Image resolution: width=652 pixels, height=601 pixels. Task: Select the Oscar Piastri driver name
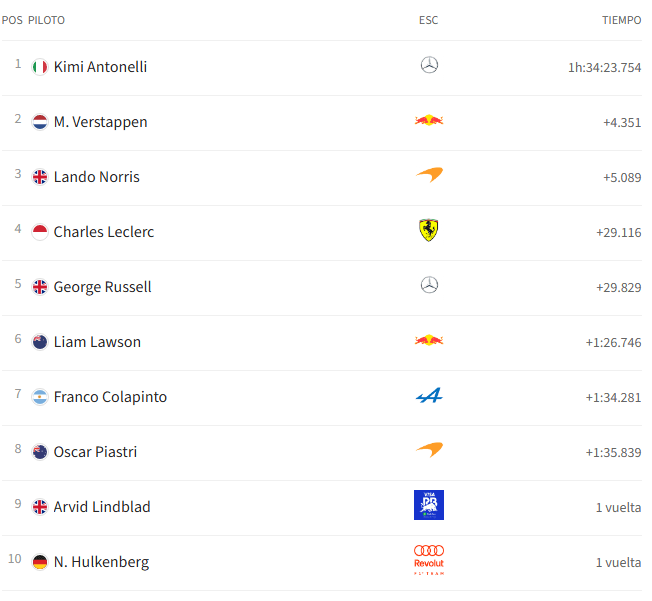coord(95,452)
